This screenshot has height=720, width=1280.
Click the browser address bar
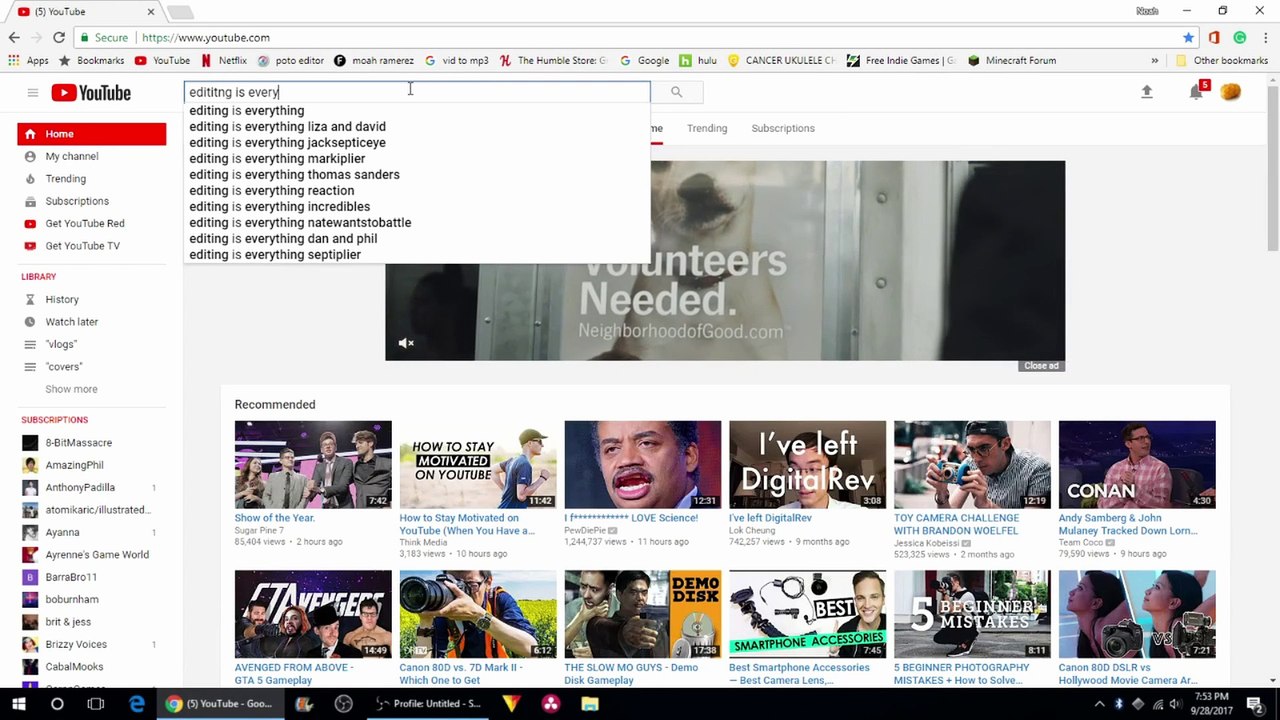pos(640,37)
